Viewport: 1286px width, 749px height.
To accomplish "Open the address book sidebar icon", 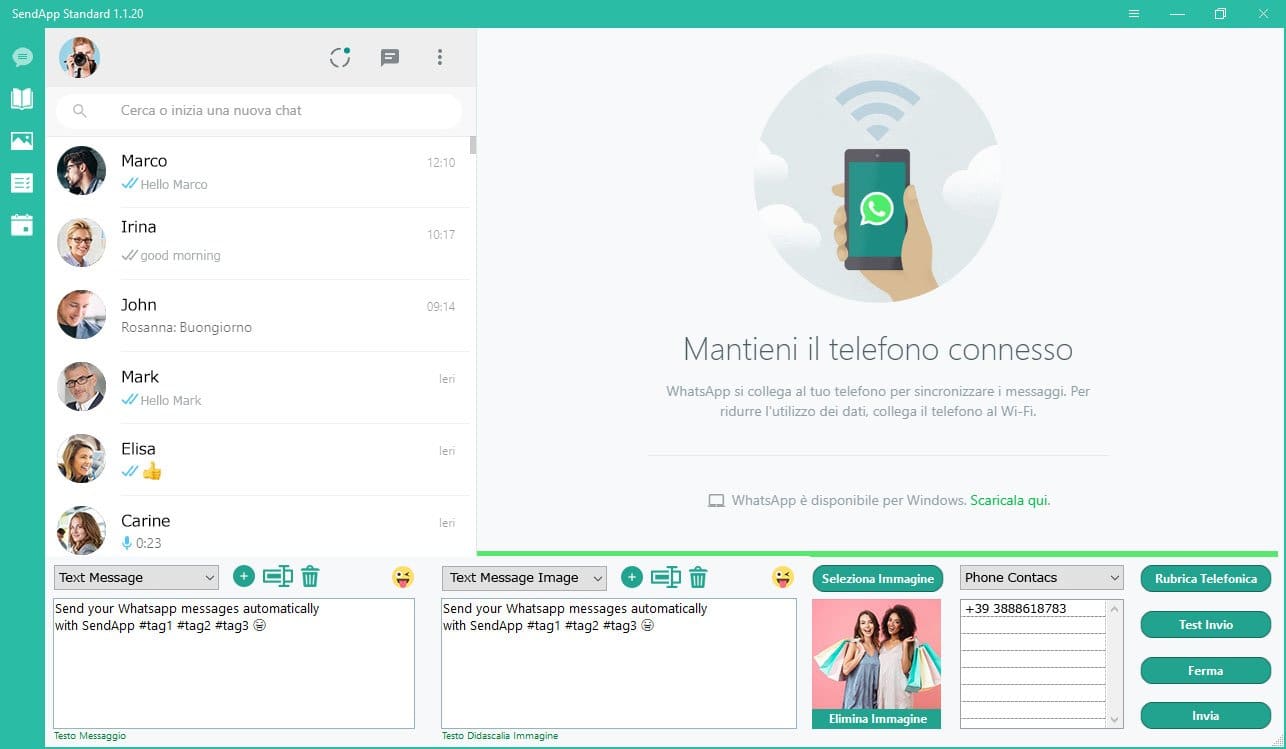I will 22,99.
